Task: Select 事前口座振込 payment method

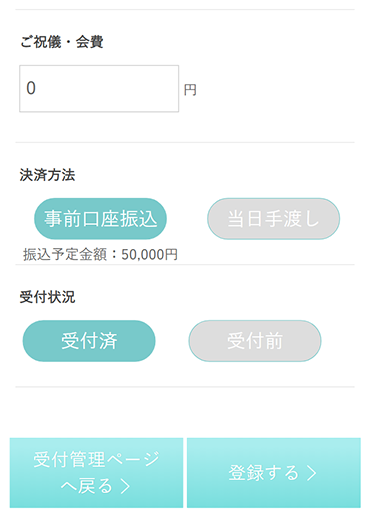Action: click(x=100, y=219)
